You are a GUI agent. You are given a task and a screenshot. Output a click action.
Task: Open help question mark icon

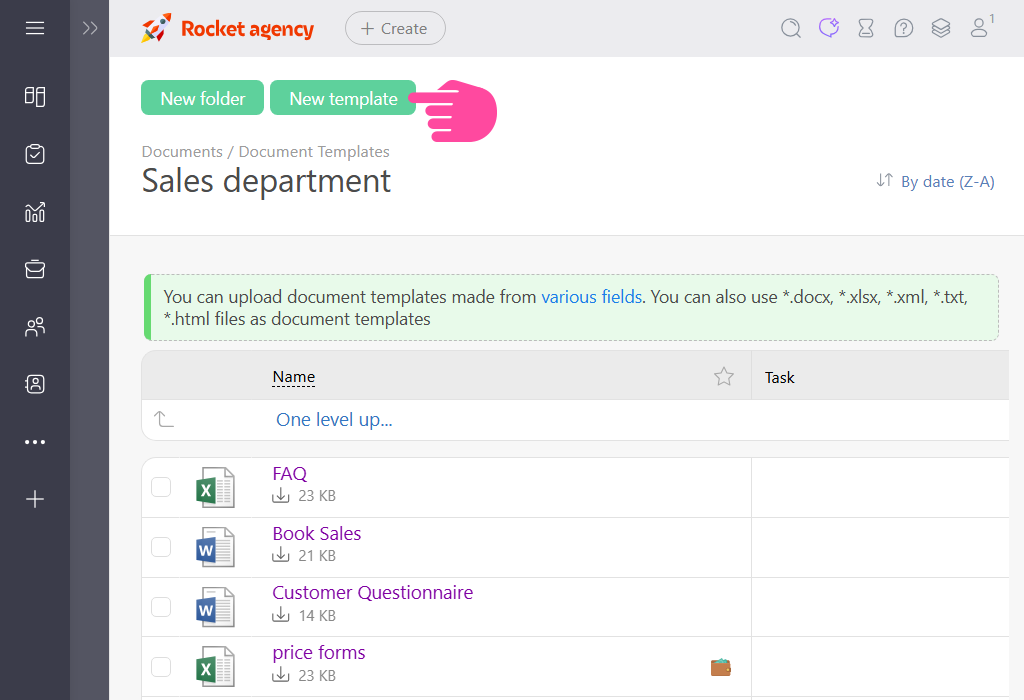coord(903,28)
